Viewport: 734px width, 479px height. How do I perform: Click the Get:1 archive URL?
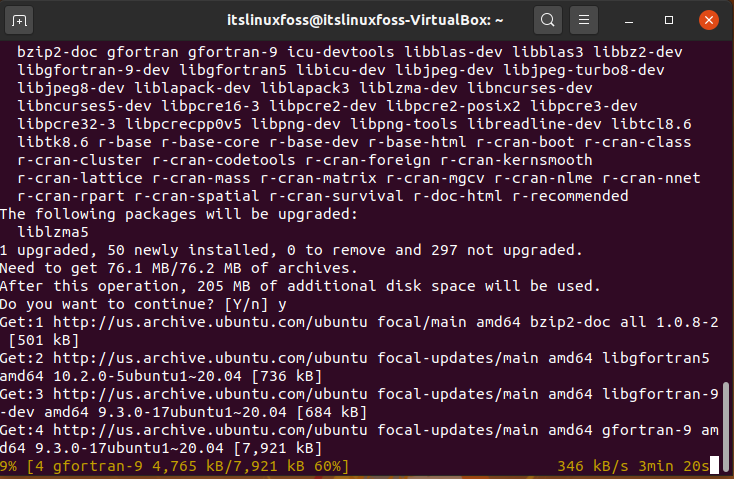pyautogui.click(x=210, y=322)
